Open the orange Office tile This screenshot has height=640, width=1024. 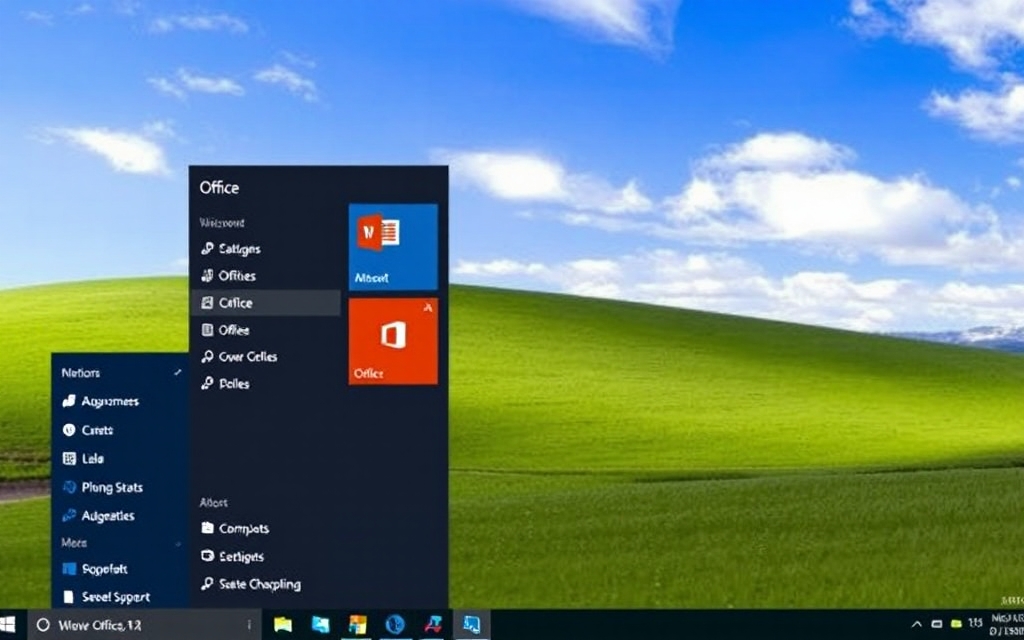coord(393,342)
